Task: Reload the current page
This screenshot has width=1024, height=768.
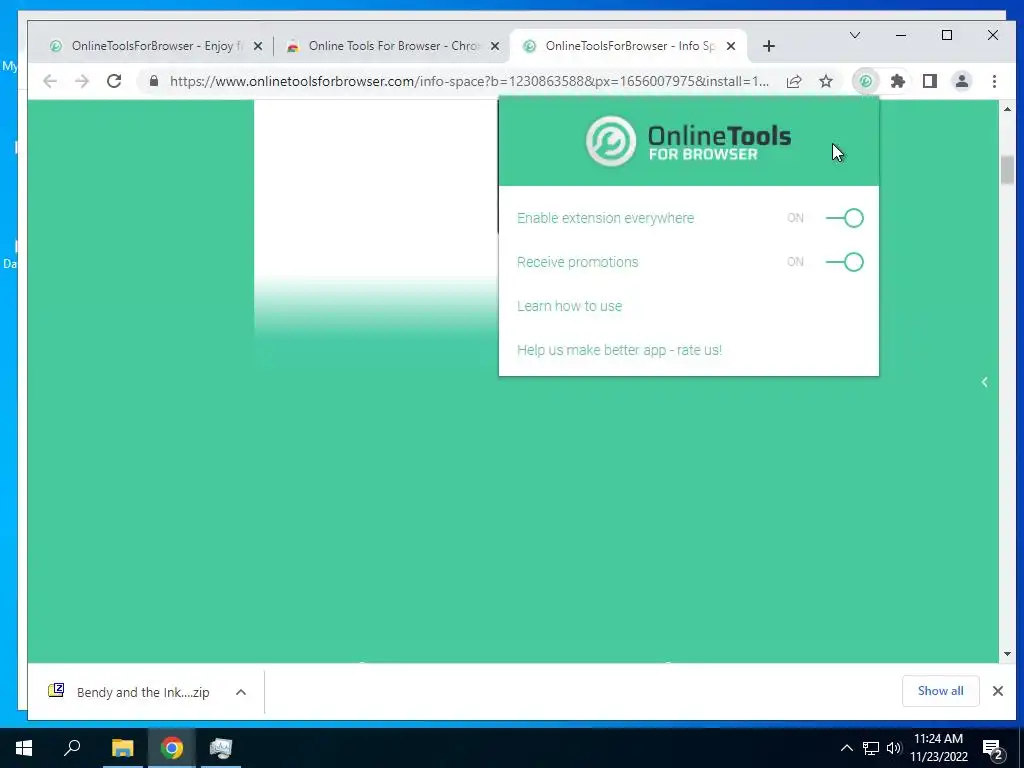Action: 114,81
